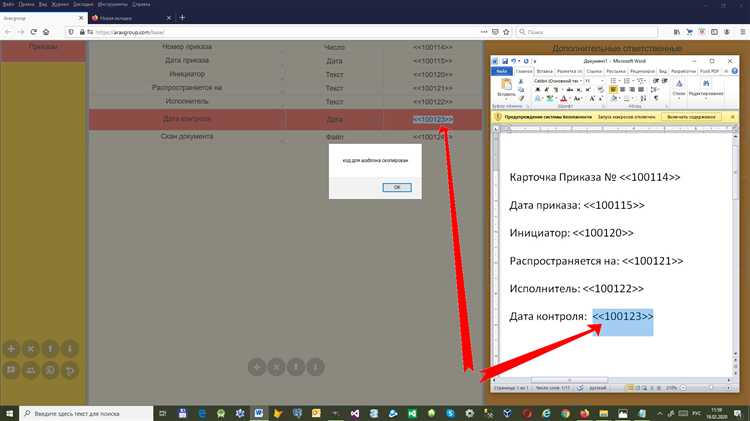
Task: Toggle Italic formatting in Word
Action: tap(546, 89)
